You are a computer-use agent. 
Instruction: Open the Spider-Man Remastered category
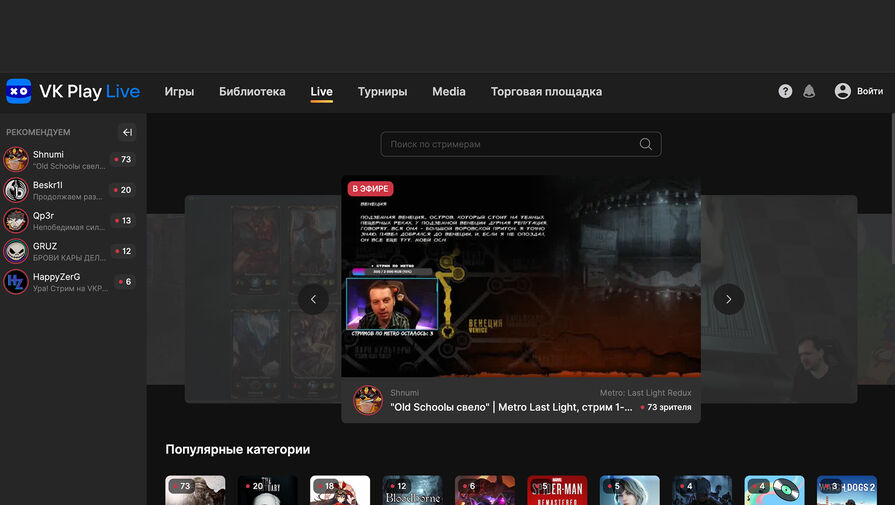point(557,490)
